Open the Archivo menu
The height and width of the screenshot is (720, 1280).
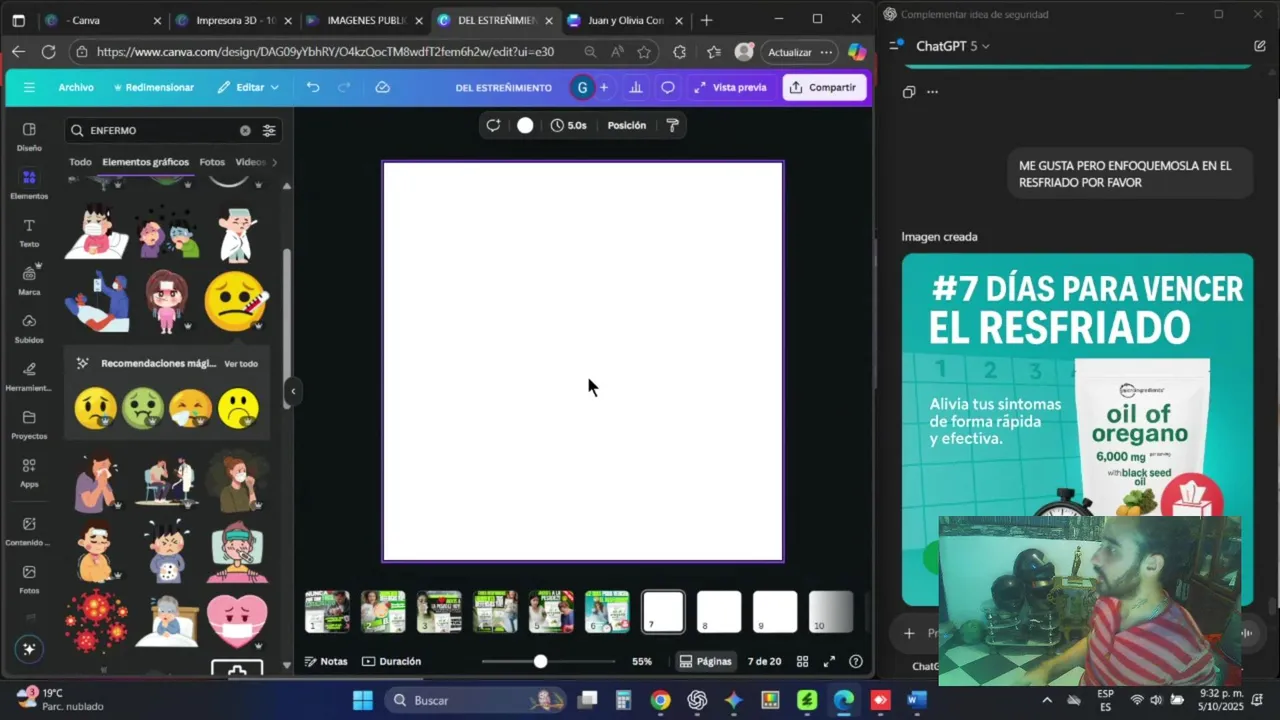click(x=76, y=87)
